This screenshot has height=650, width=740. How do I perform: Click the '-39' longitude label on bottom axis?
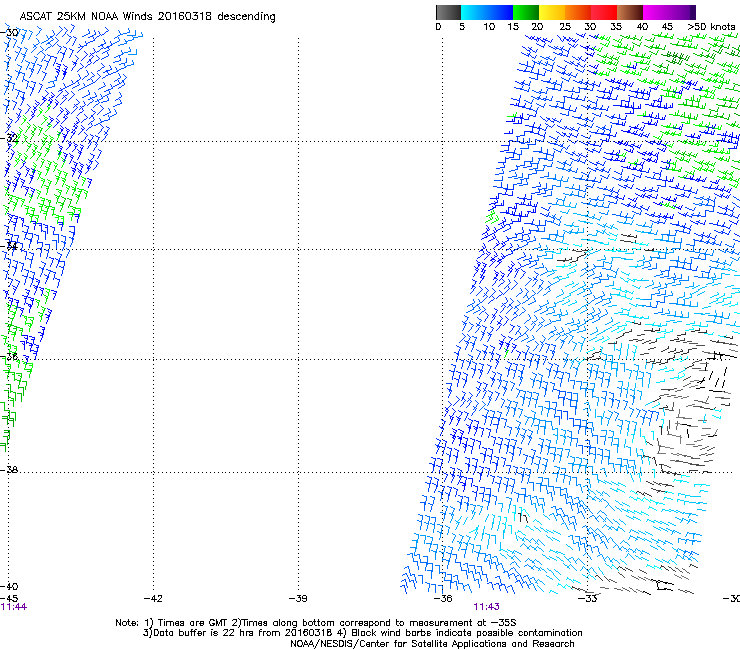coord(298,599)
